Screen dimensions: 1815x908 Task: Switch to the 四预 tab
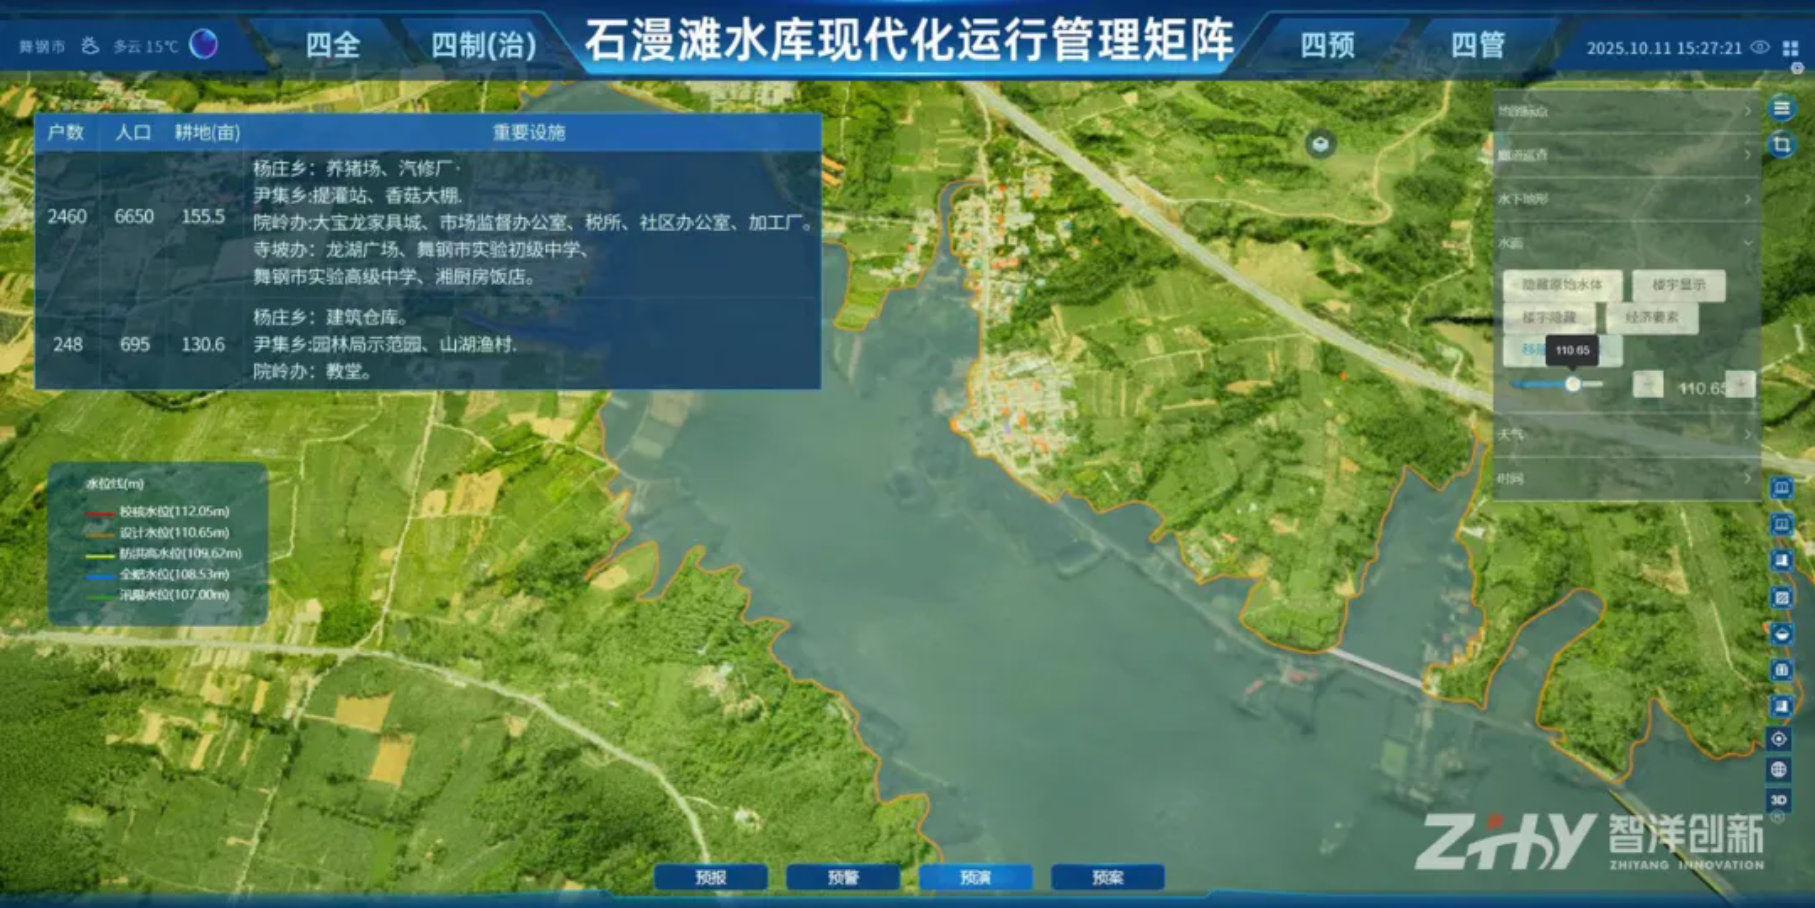(1327, 45)
